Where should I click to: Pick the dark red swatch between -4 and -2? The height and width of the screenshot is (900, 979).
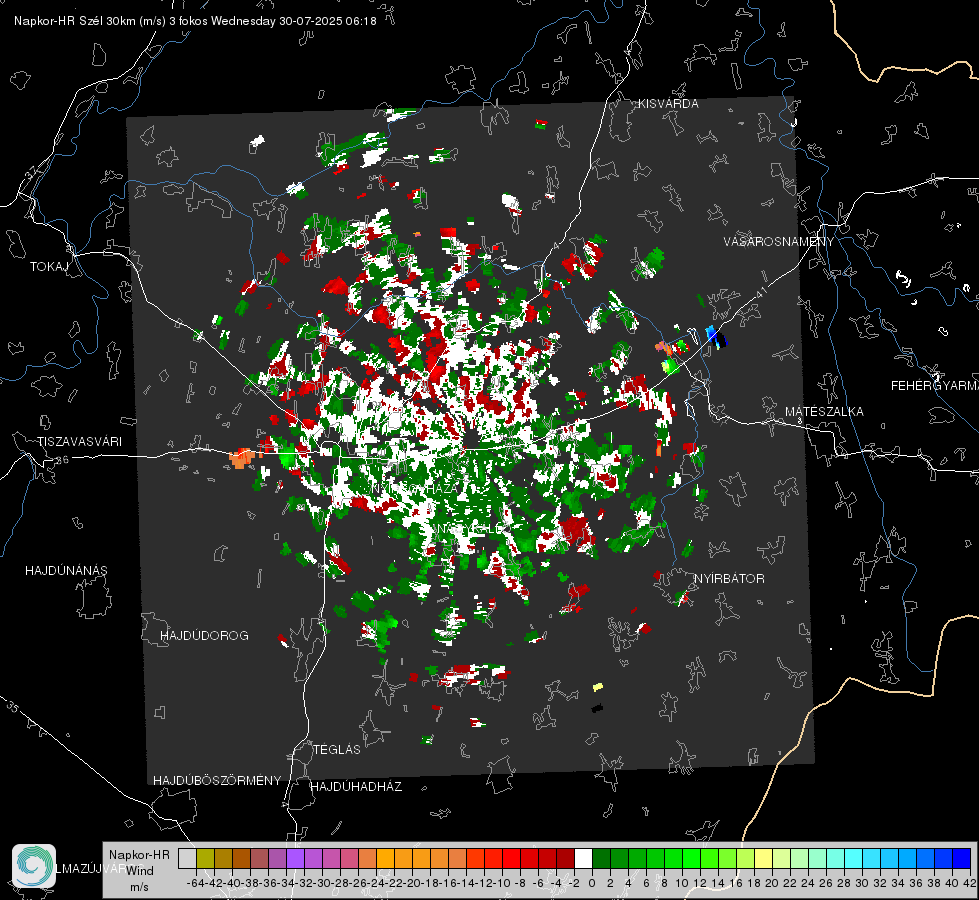coord(565,858)
